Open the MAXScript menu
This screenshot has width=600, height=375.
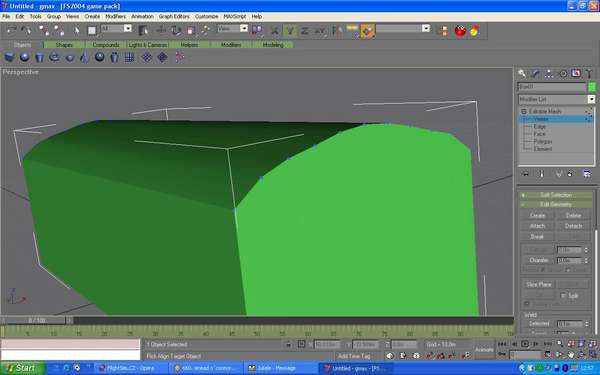click(x=235, y=16)
